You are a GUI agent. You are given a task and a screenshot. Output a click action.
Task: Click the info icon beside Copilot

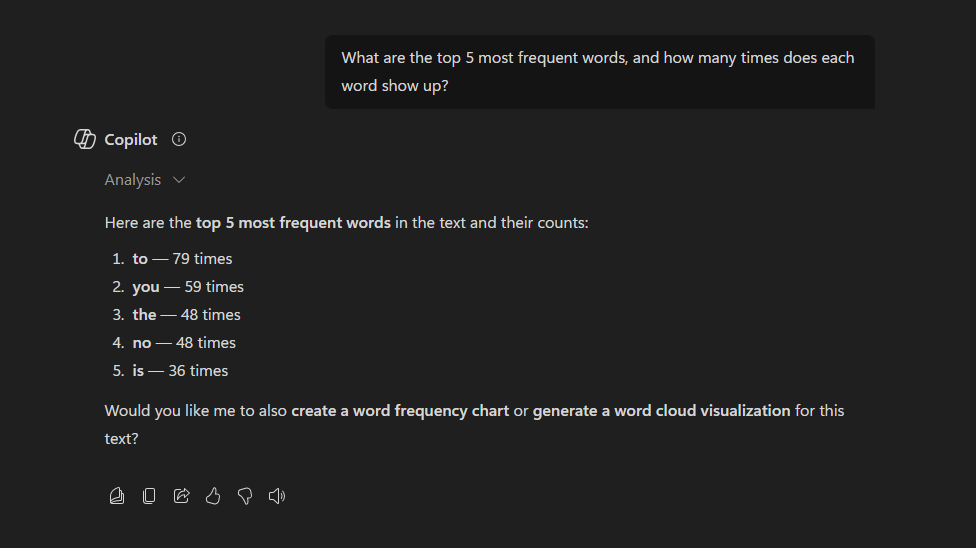coord(179,140)
